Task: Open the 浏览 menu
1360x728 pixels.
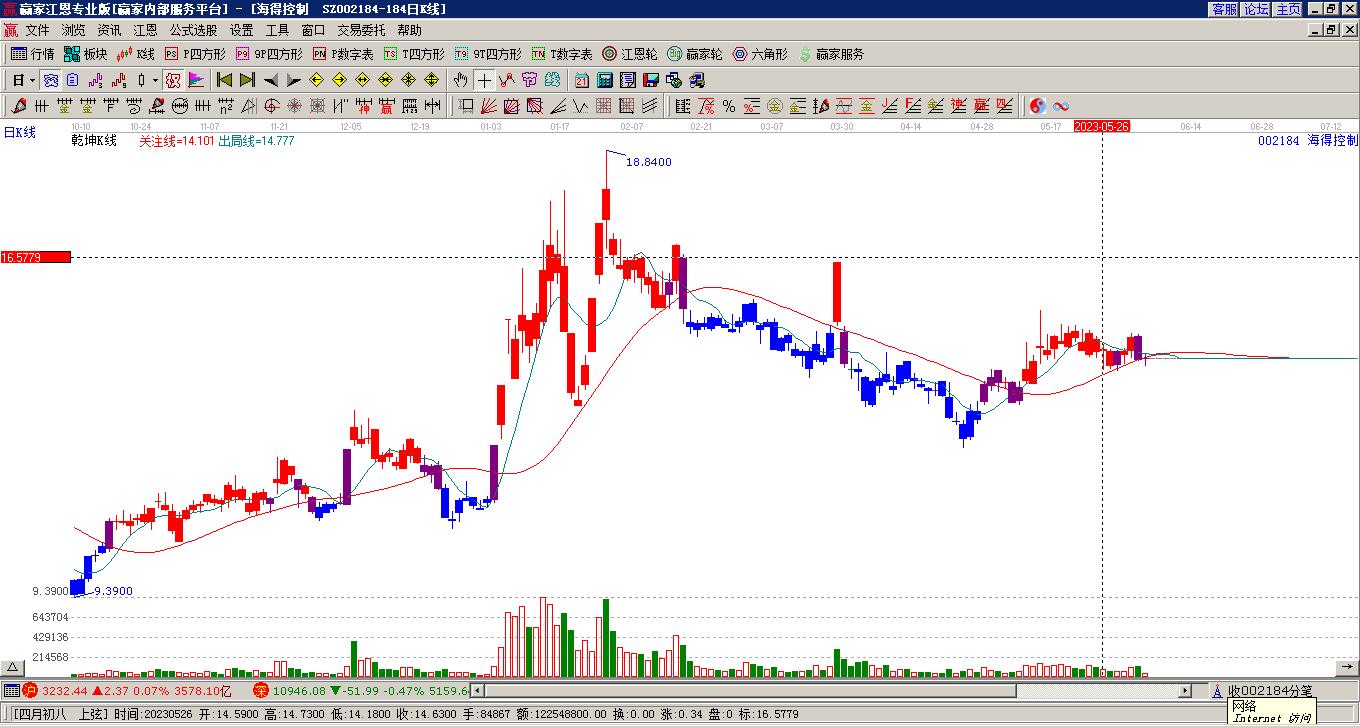Action: (73, 31)
